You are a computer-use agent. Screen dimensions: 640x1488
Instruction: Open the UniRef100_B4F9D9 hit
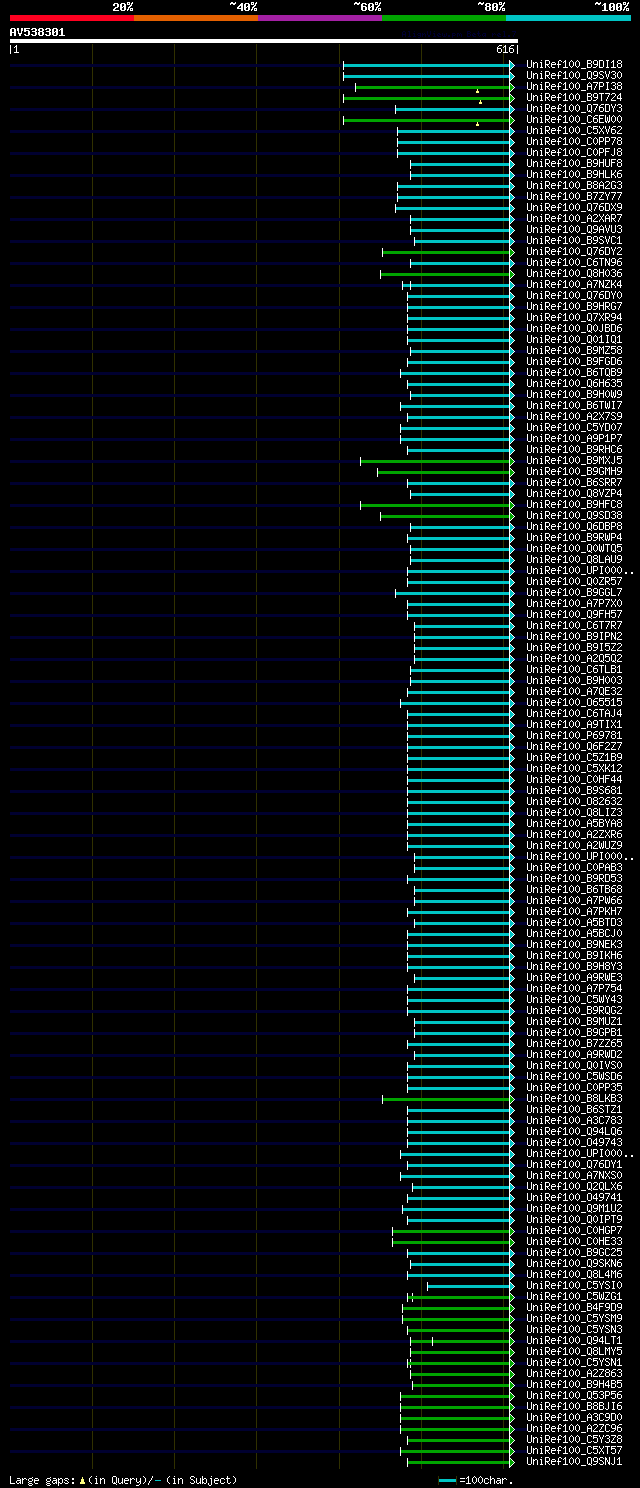(x=574, y=1307)
